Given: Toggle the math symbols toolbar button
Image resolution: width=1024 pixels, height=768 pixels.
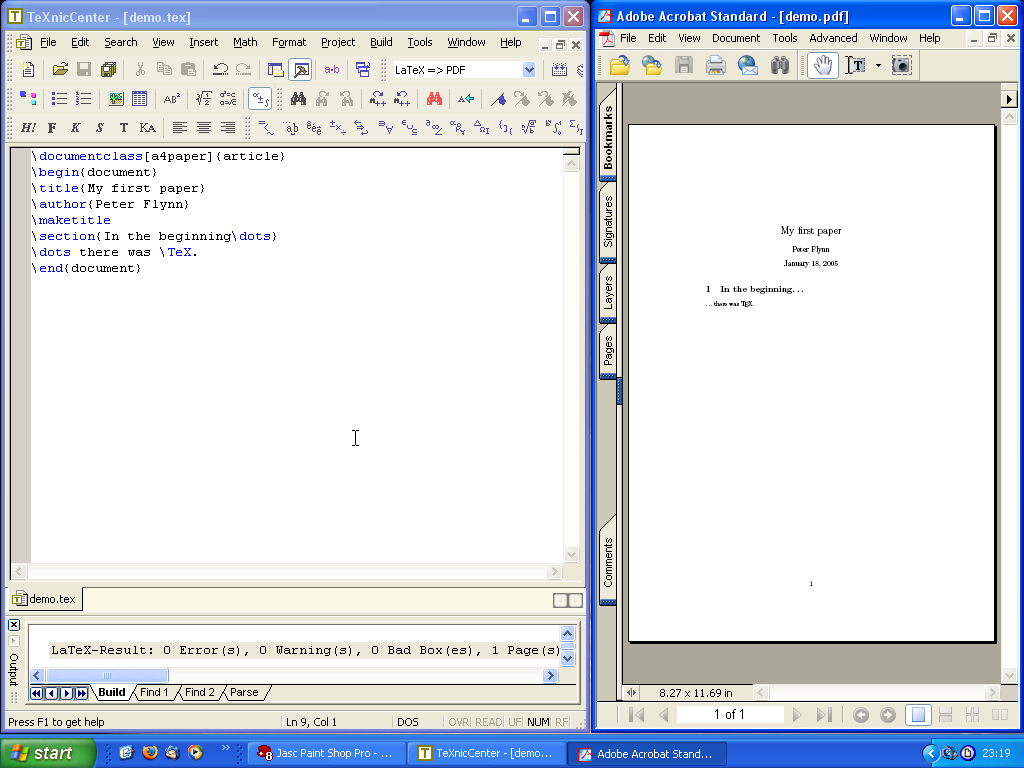Looking at the screenshot, I should click(260, 99).
